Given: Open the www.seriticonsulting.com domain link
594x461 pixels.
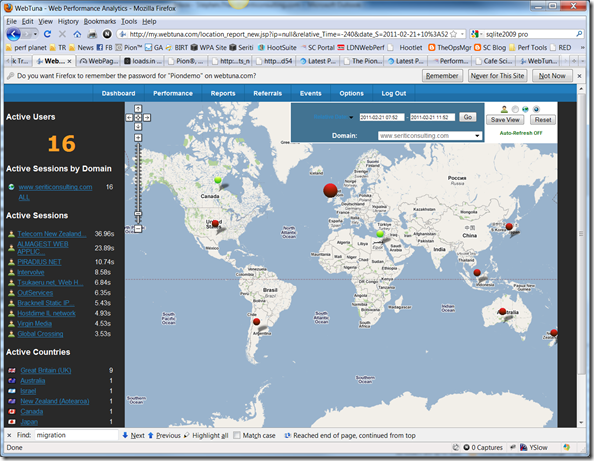Looking at the screenshot, I should pos(55,187).
